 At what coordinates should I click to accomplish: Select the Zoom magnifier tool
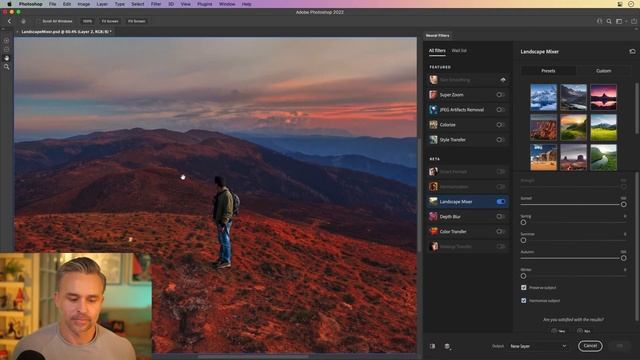(7, 67)
